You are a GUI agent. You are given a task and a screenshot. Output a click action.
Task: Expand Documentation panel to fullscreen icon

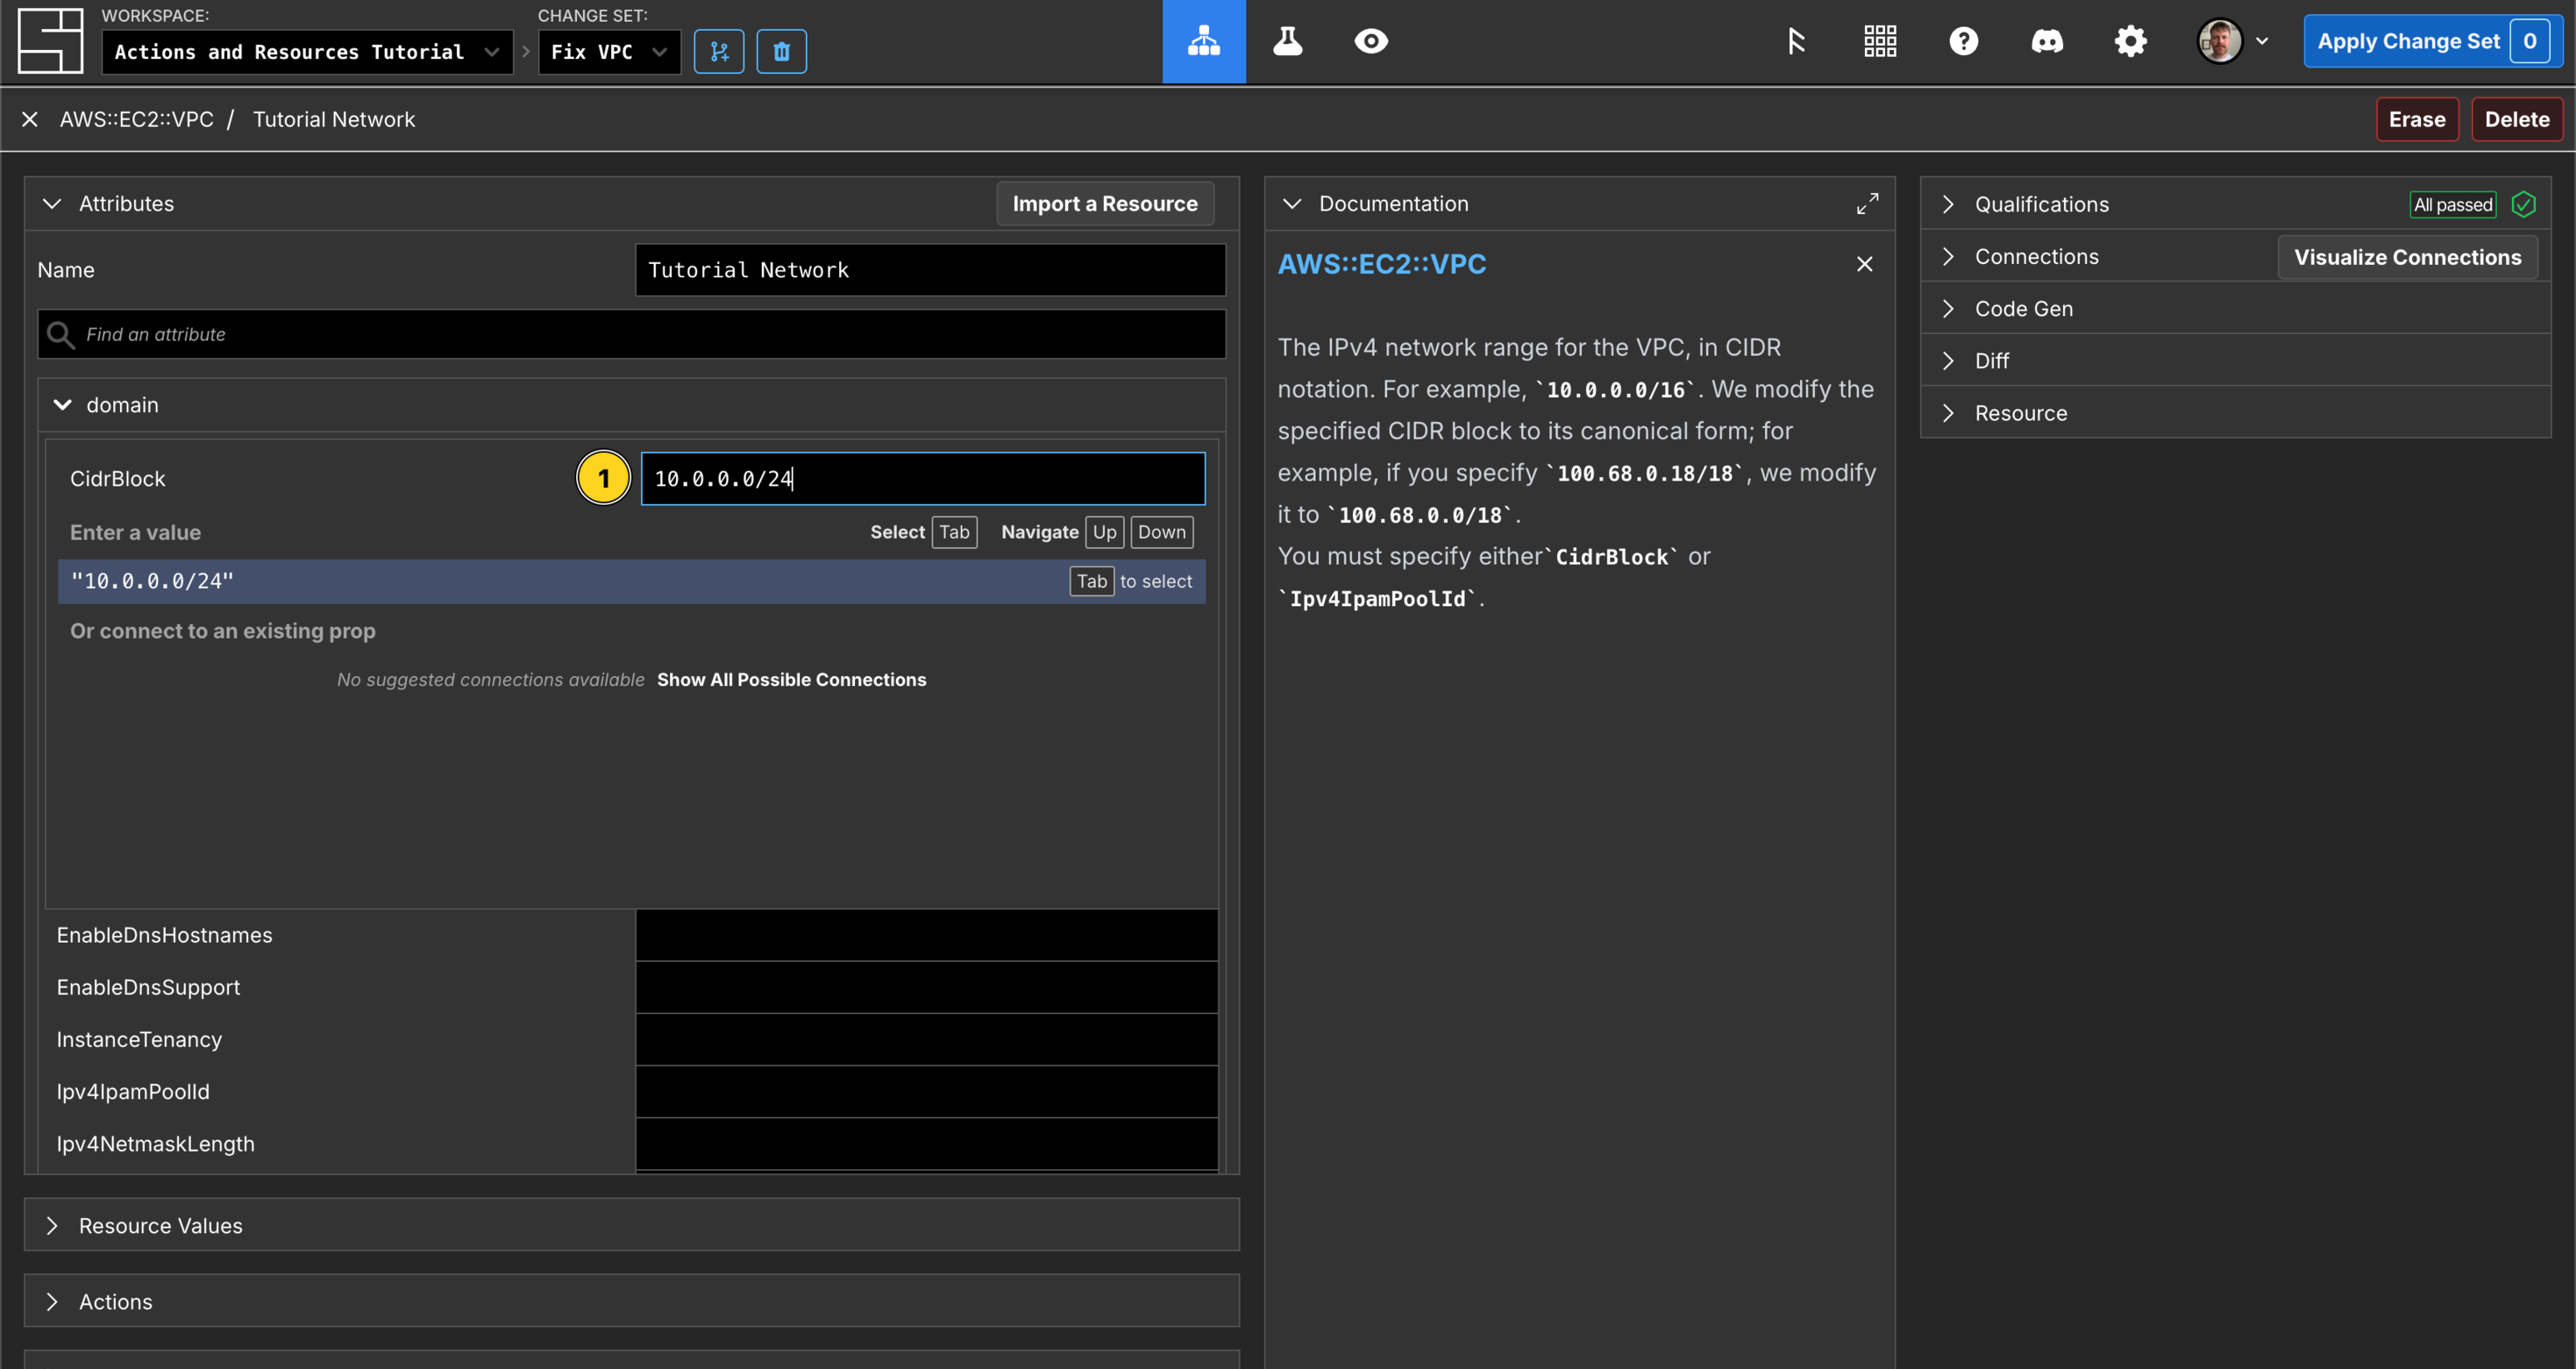click(1867, 203)
